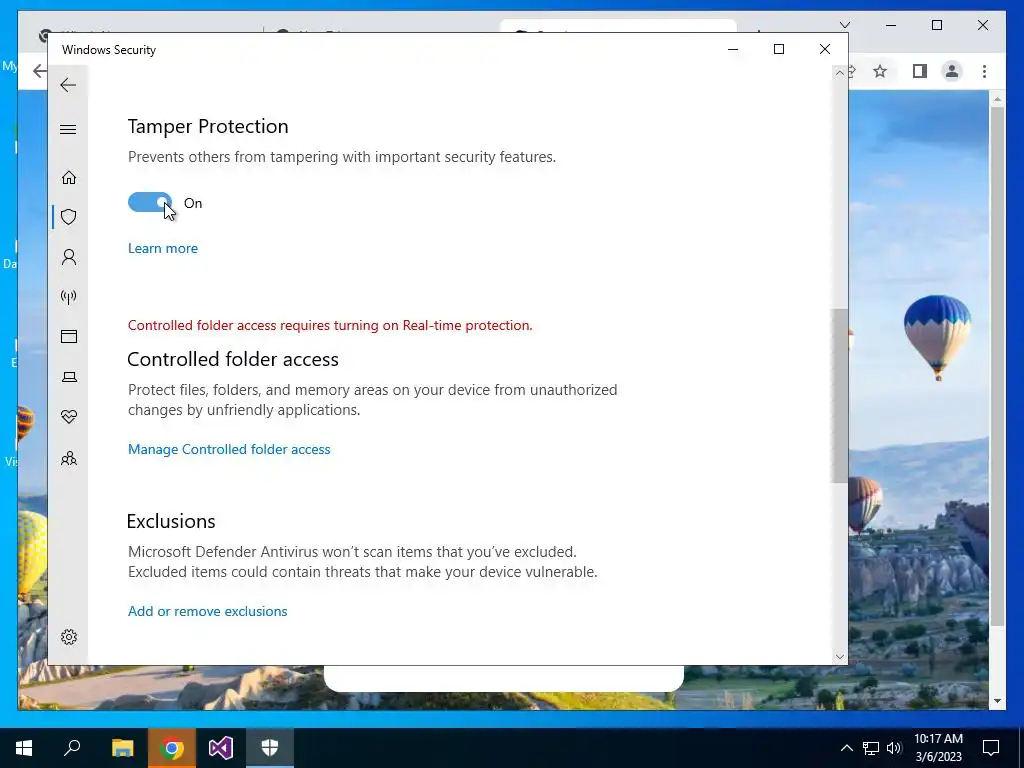
Task: Open the taskbar clock and date
Action: 938,748
